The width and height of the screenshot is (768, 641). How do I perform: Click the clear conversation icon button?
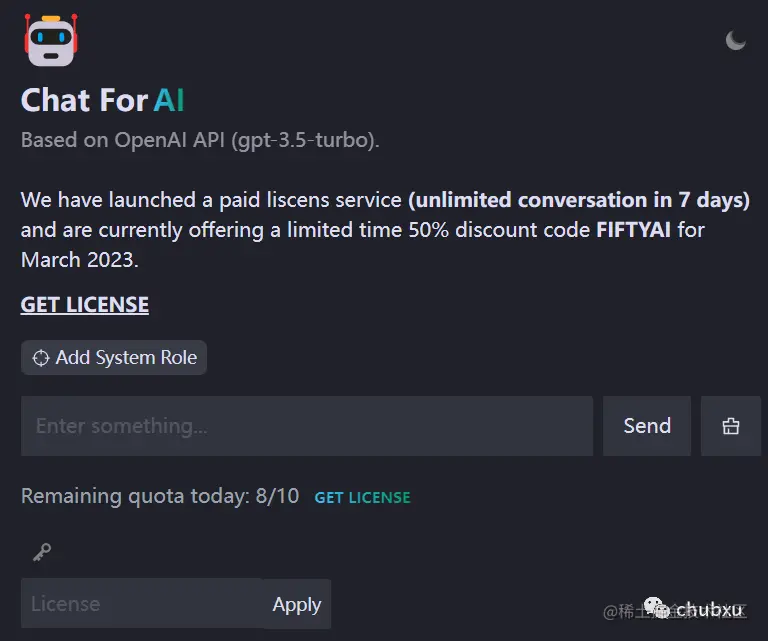coord(731,426)
